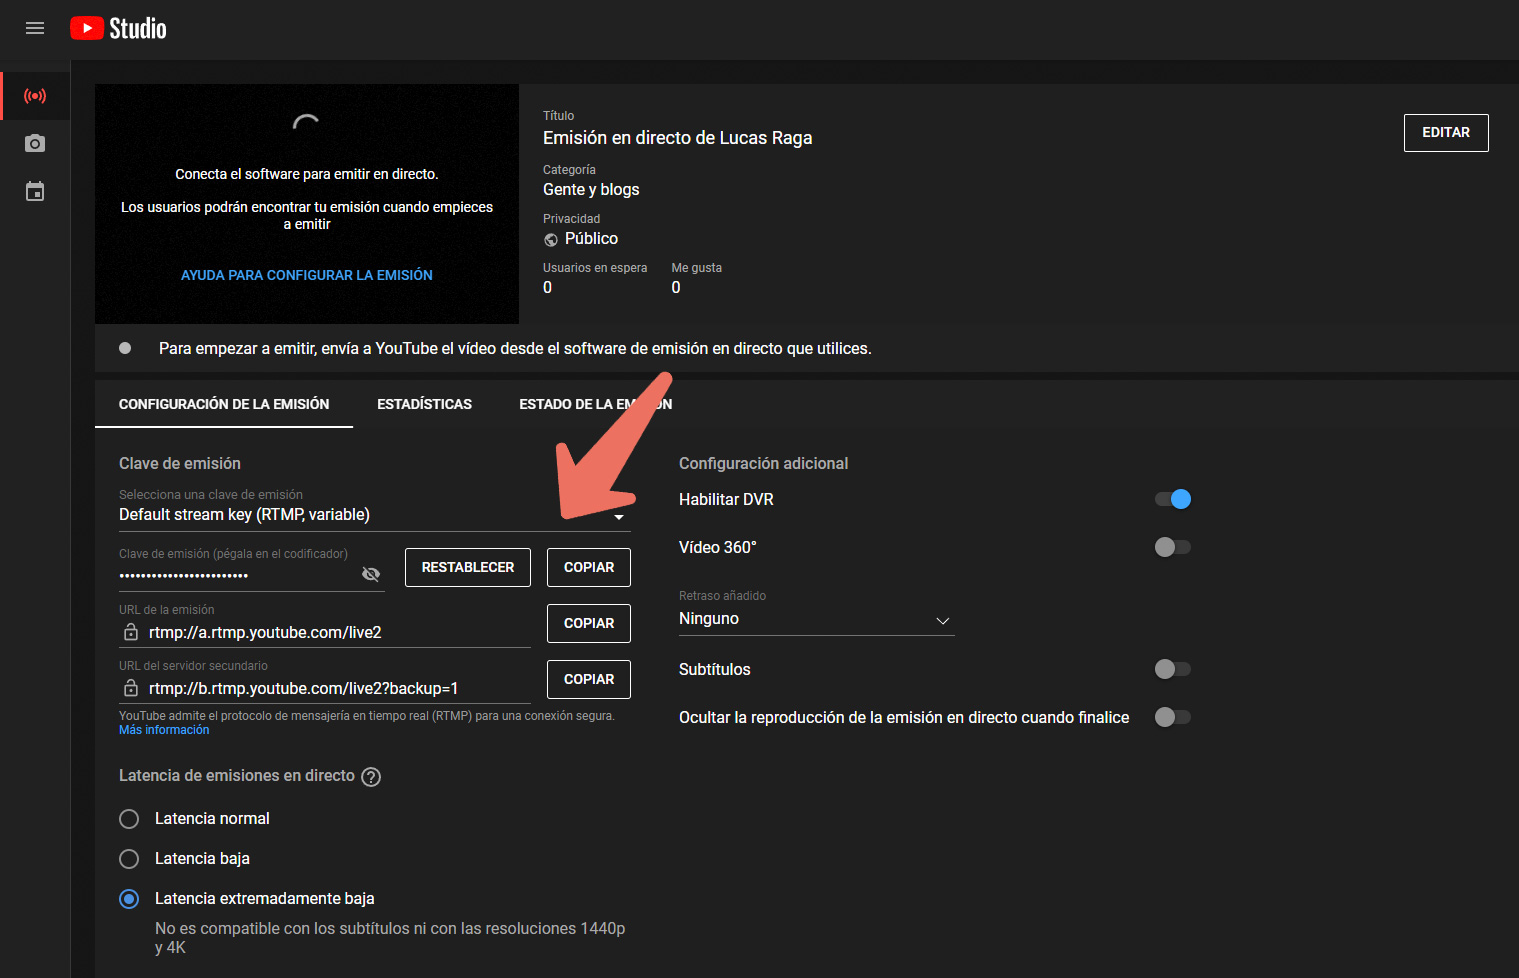Select the live stream sidebar icon

pyautogui.click(x=35, y=96)
